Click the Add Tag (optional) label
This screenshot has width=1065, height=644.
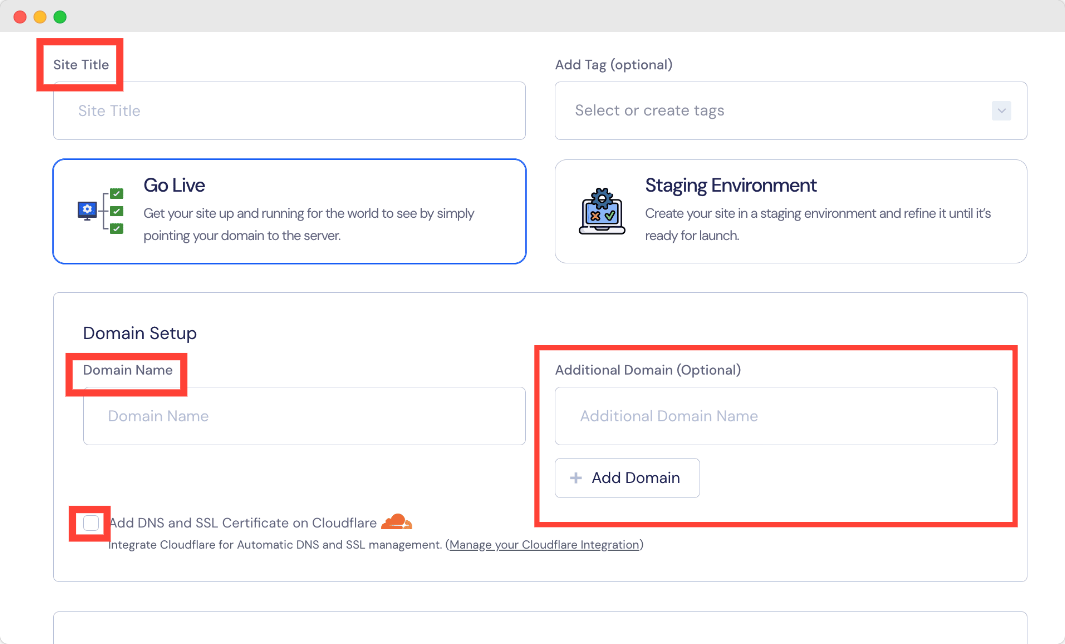coord(614,65)
